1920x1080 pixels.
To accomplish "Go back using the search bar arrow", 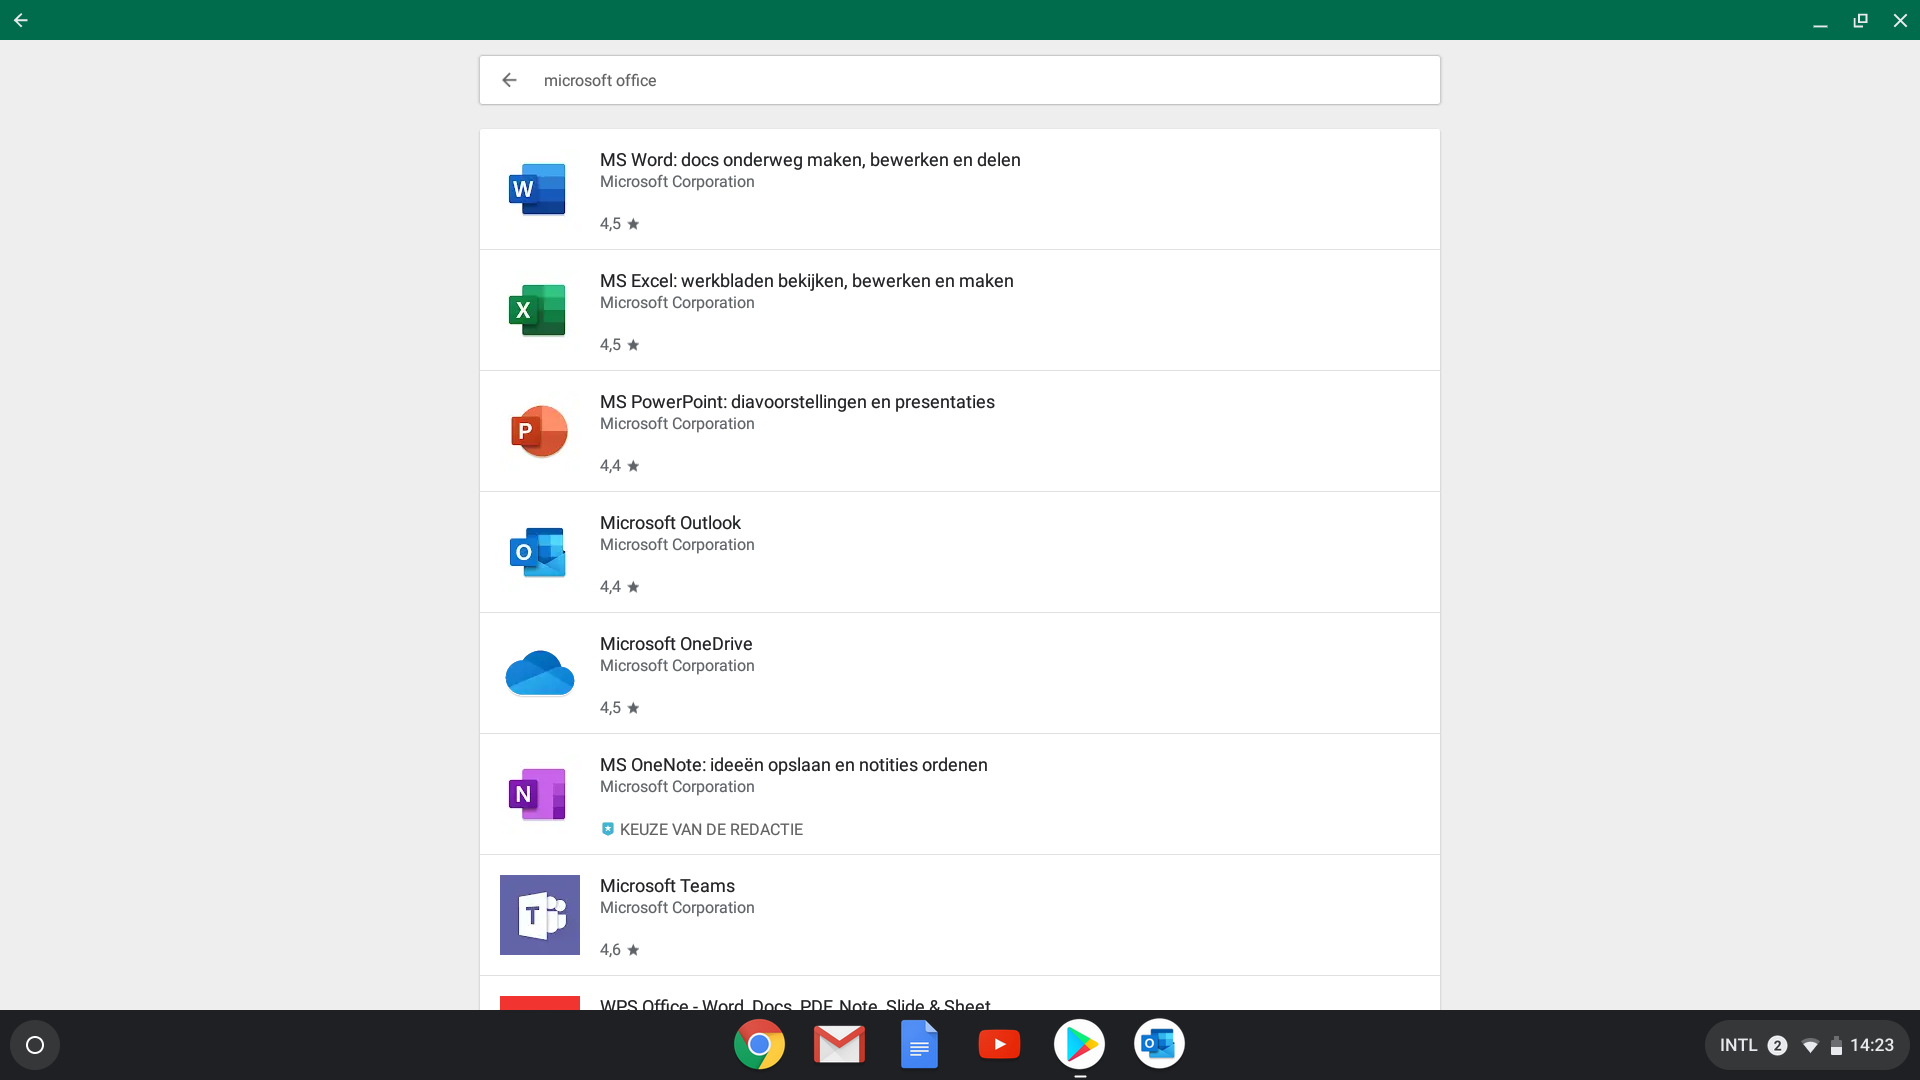I will 510,80.
